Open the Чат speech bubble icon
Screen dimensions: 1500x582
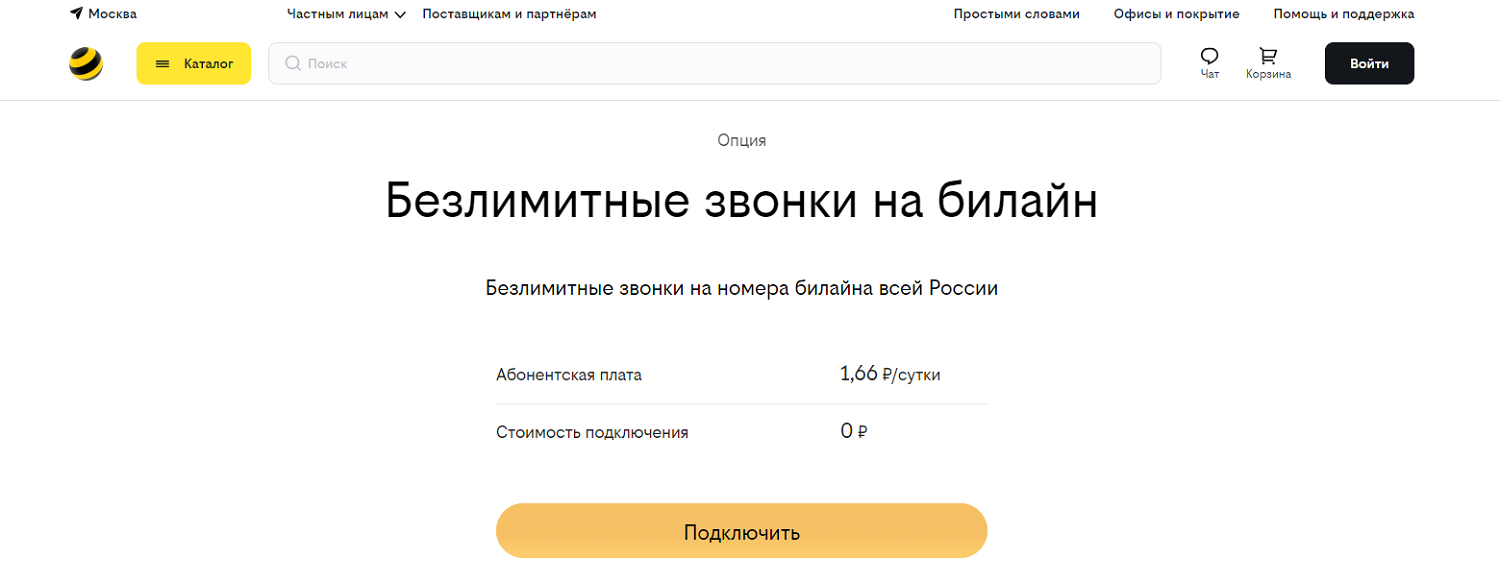[1209, 56]
